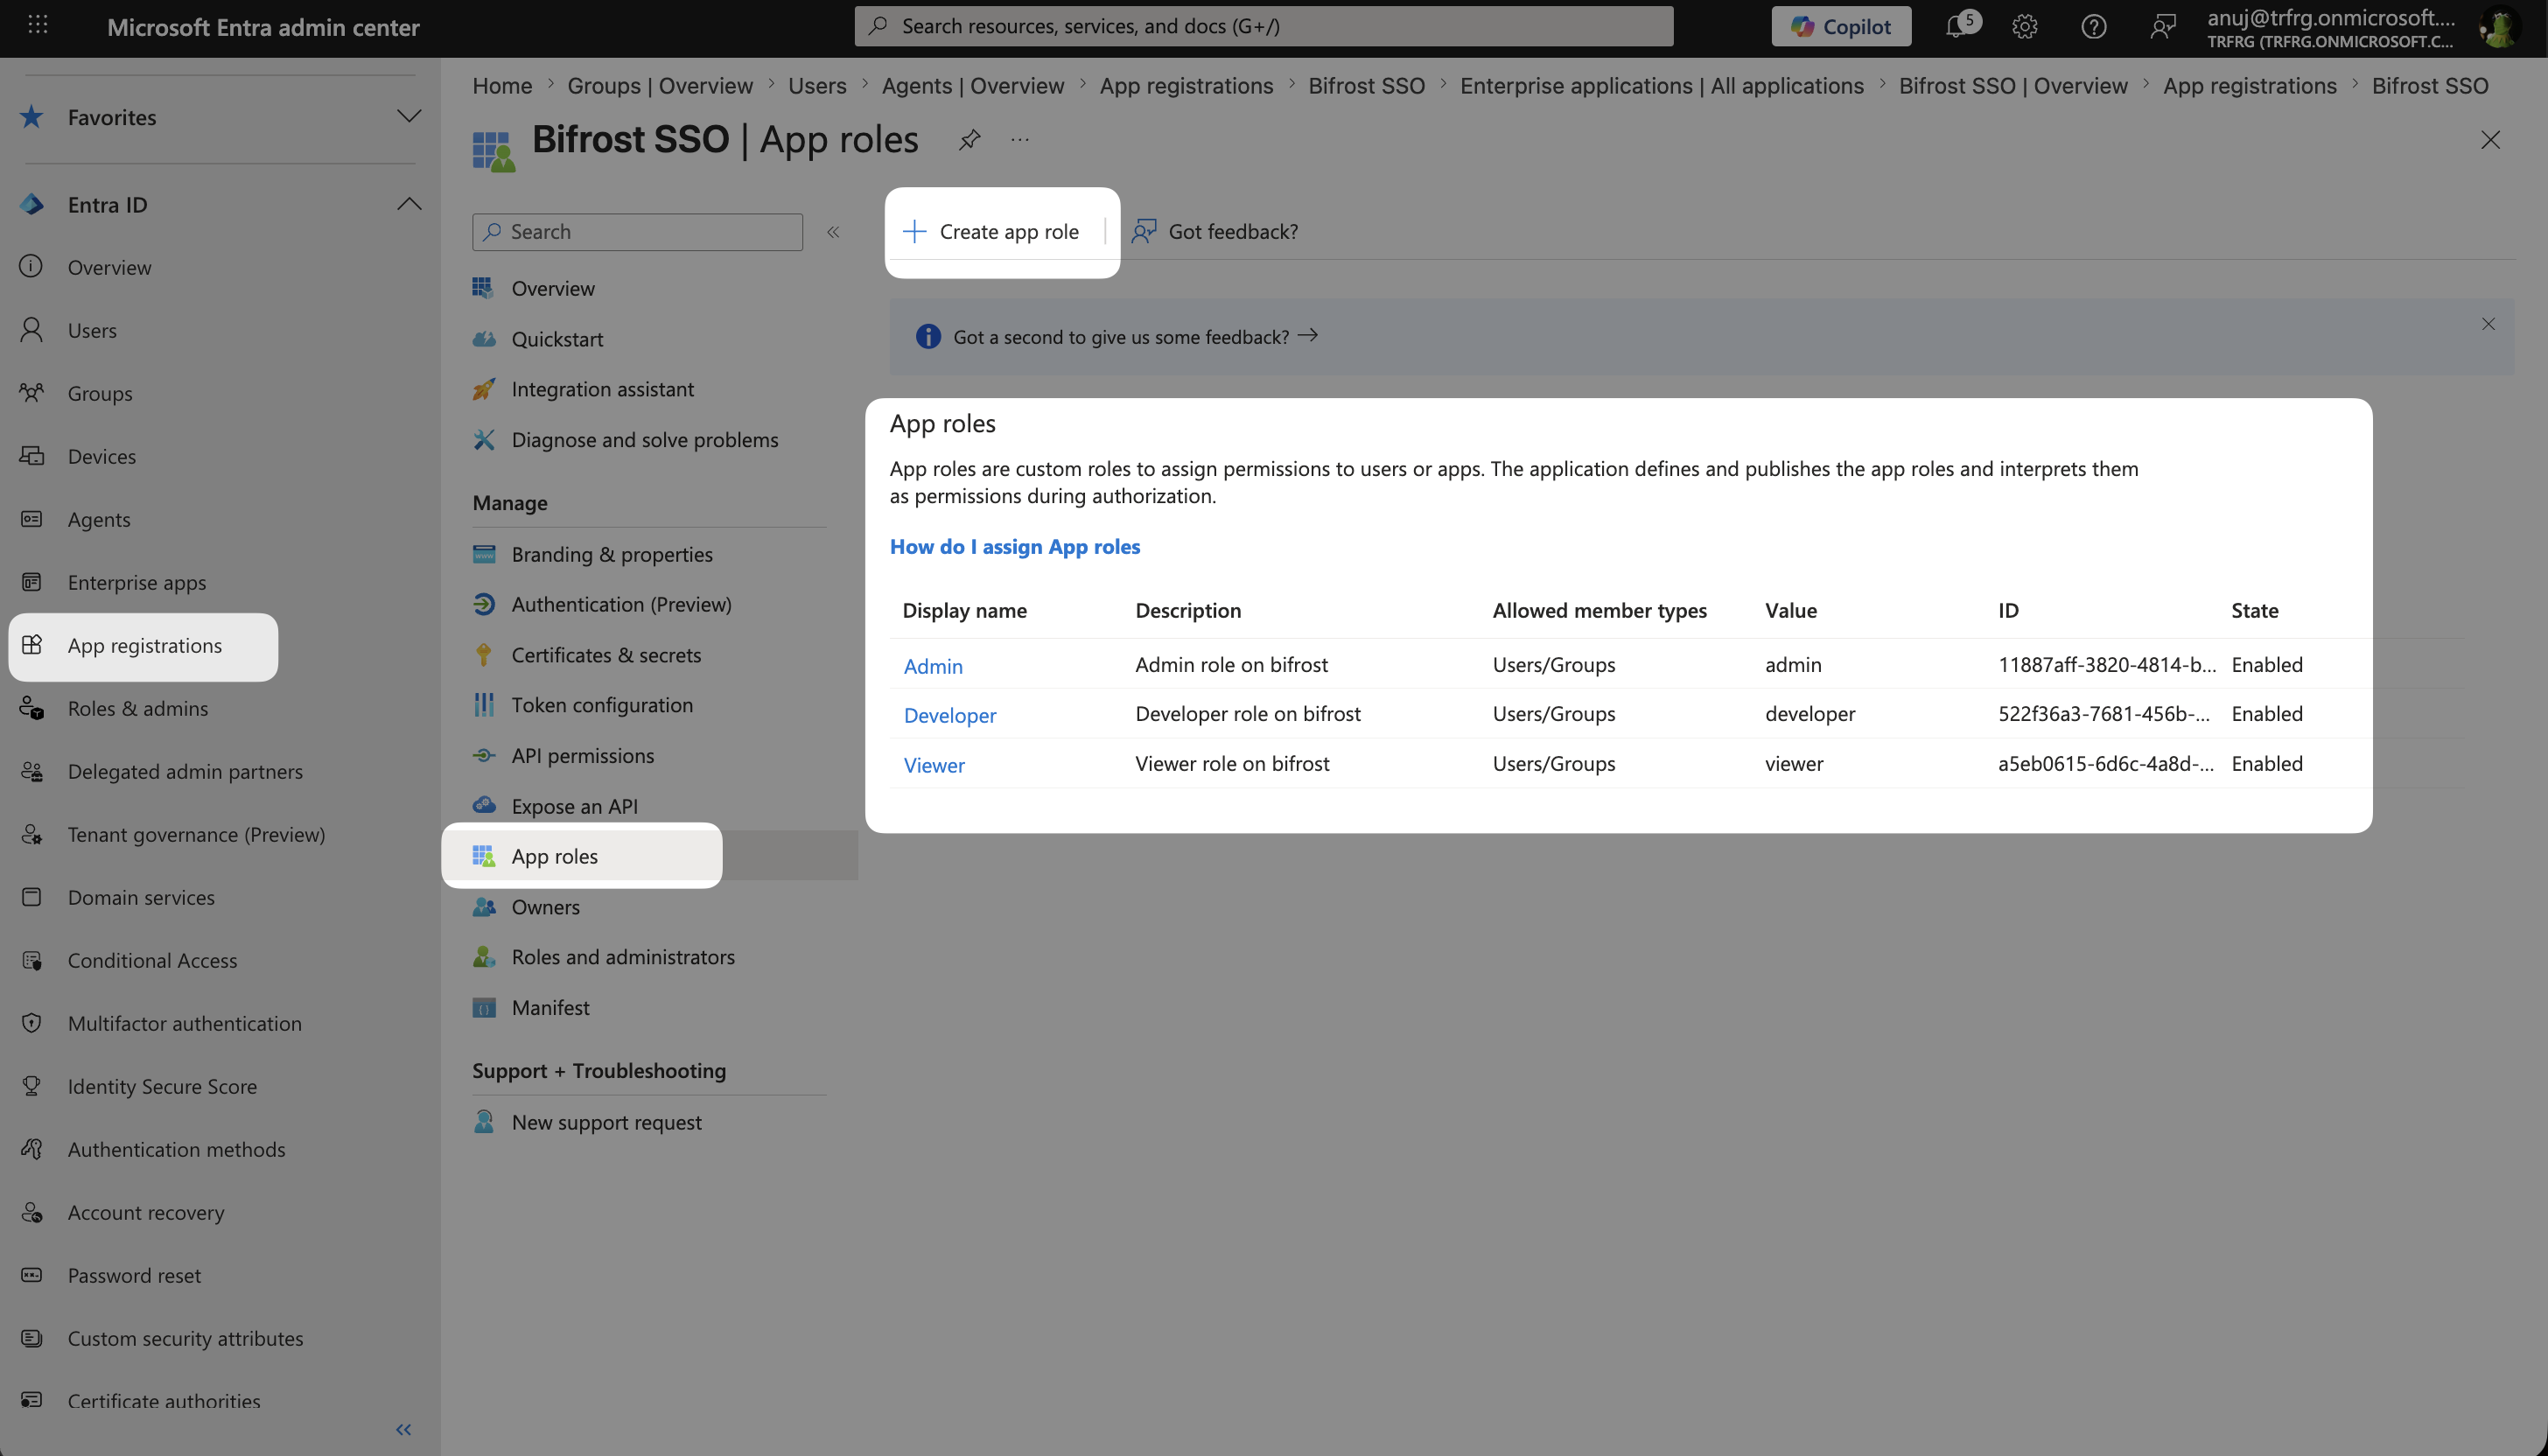The image size is (2548, 1456).
Task: Open the feedback banner link arrow
Action: coord(1308,336)
